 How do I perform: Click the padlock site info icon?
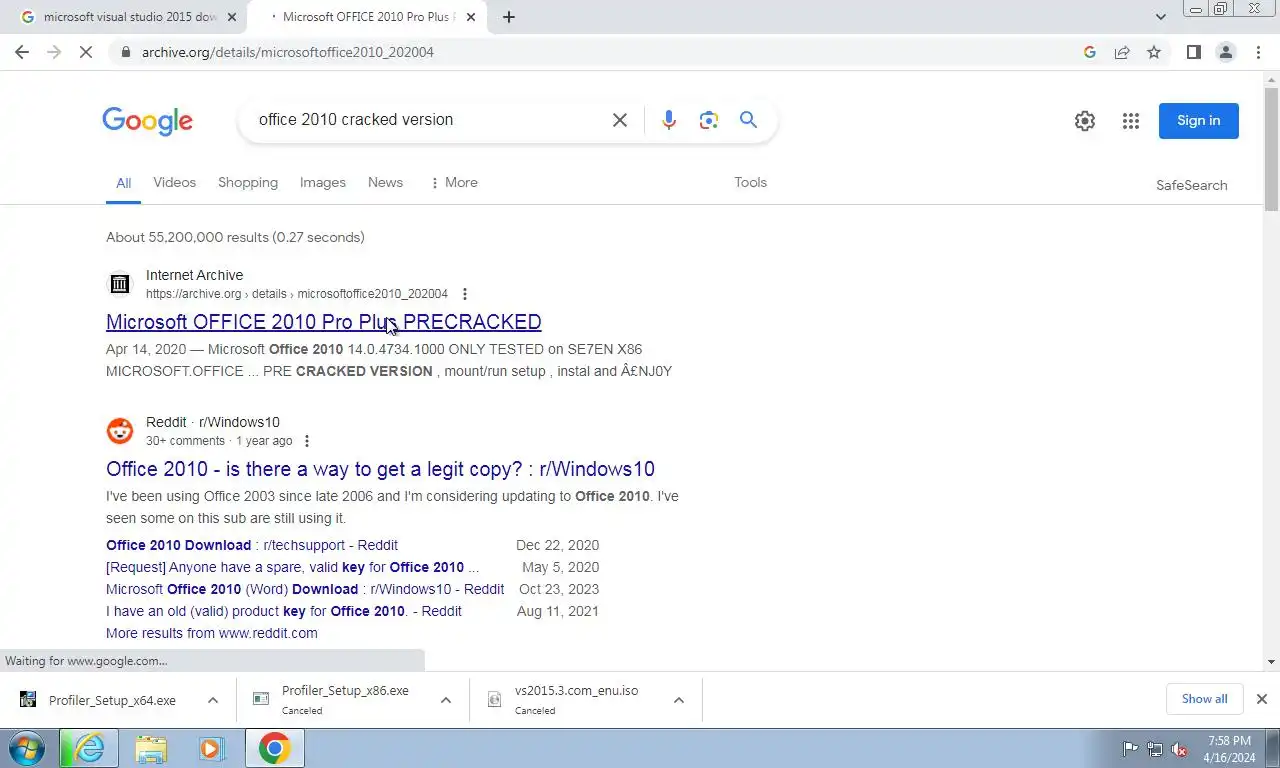pos(125,52)
